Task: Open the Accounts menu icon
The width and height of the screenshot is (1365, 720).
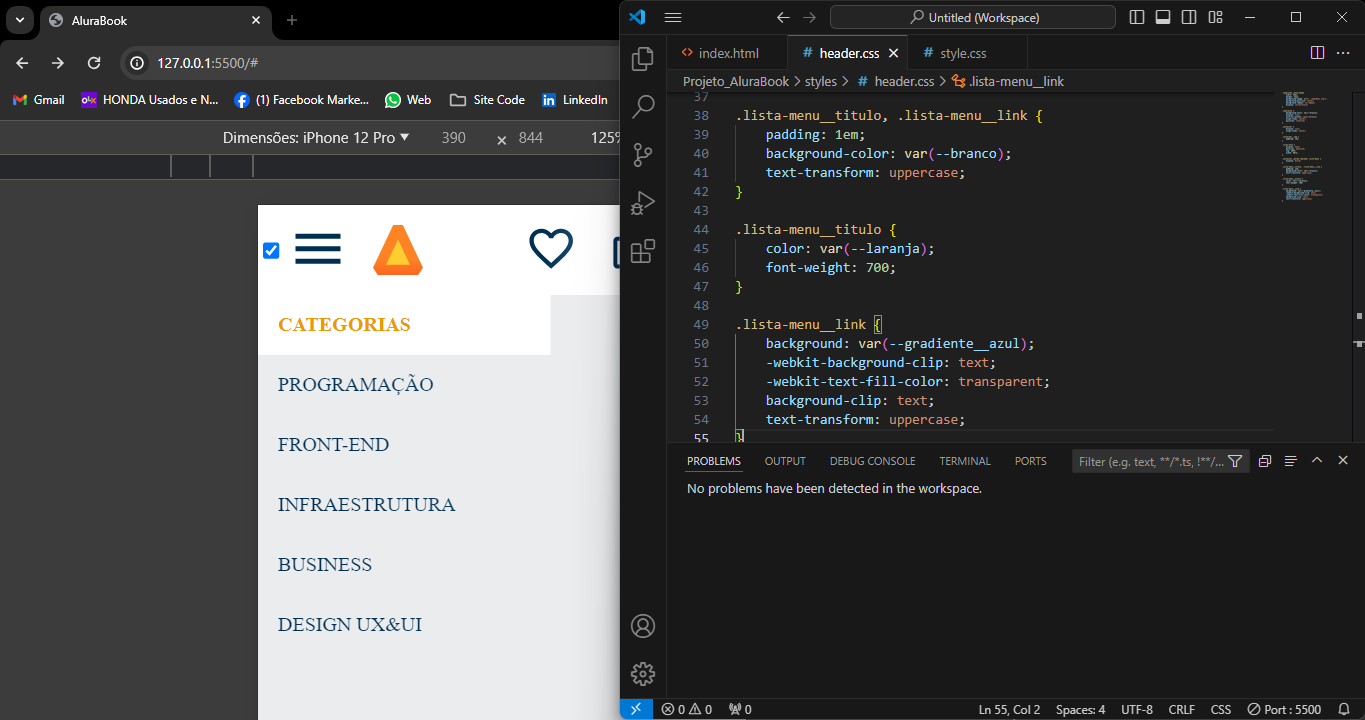Action: [643, 626]
